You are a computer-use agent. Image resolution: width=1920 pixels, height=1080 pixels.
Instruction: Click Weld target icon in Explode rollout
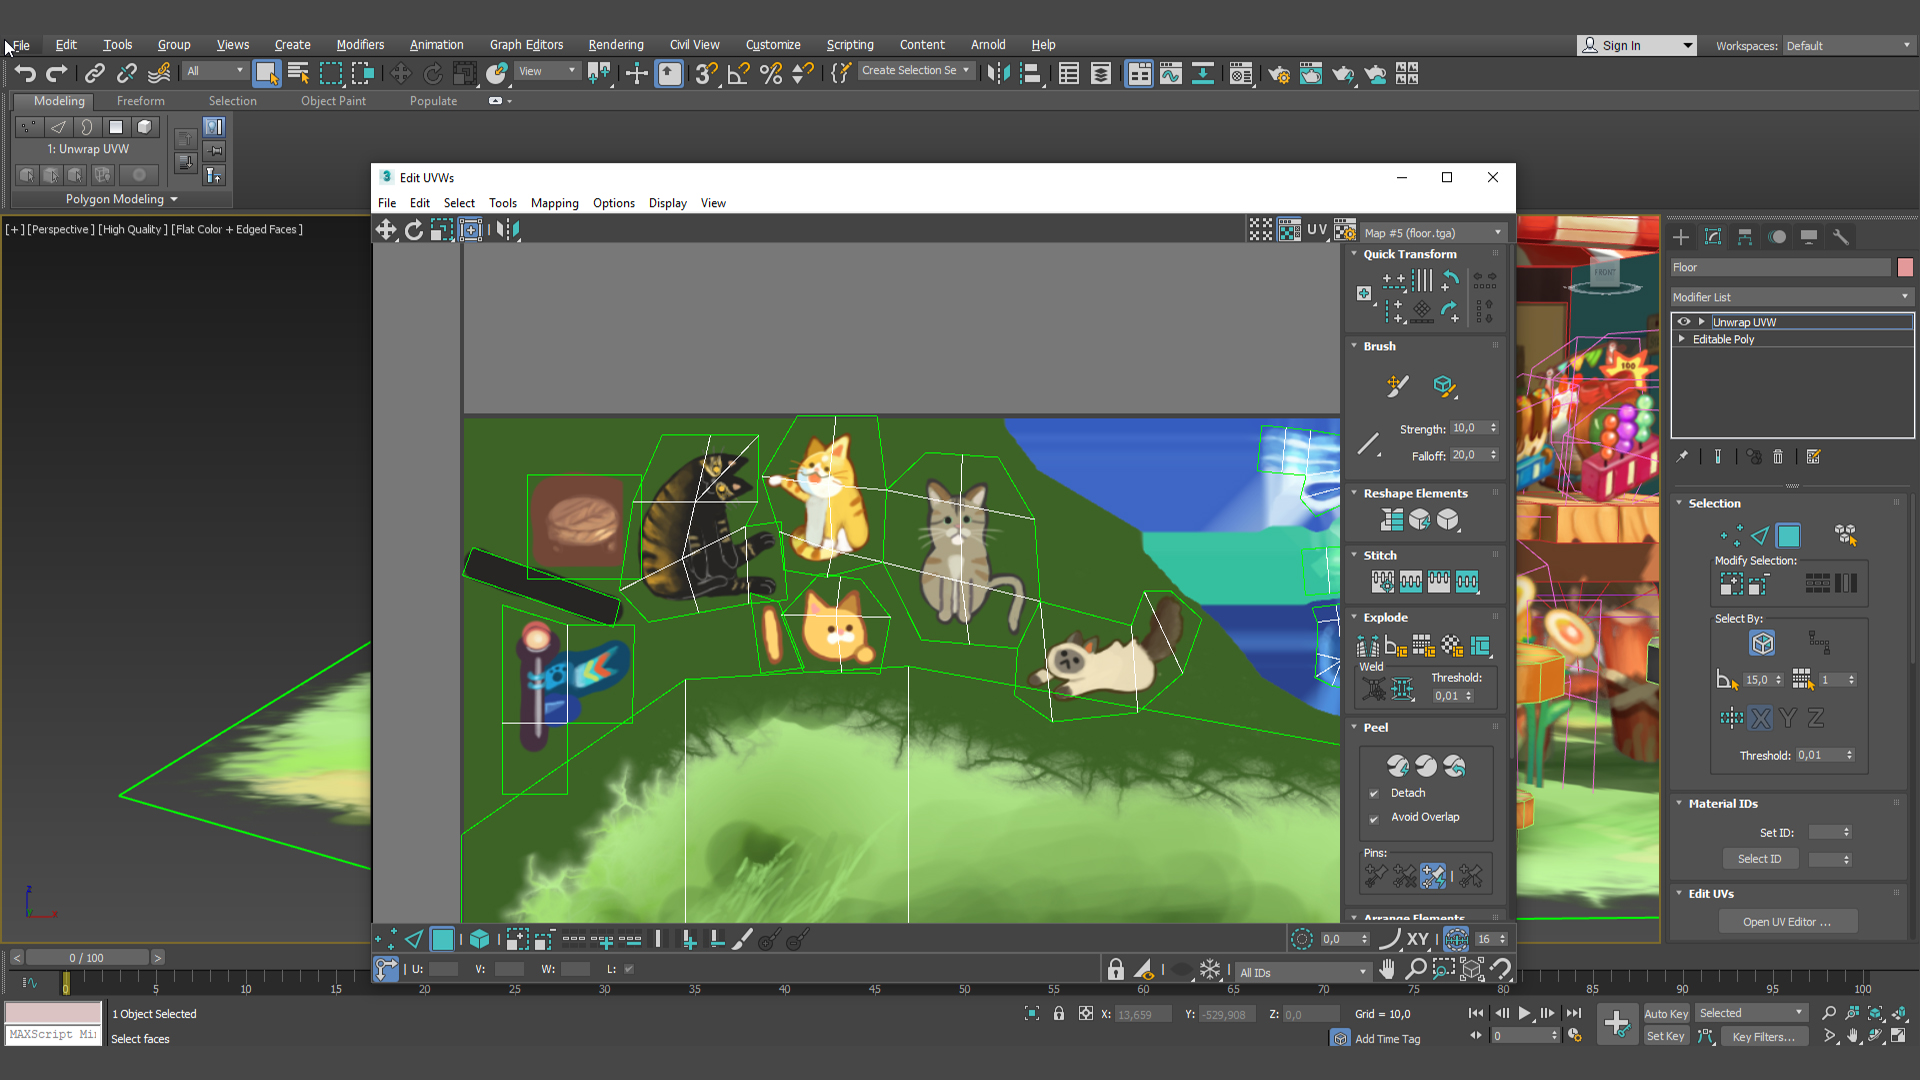(x=1375, y=689)
